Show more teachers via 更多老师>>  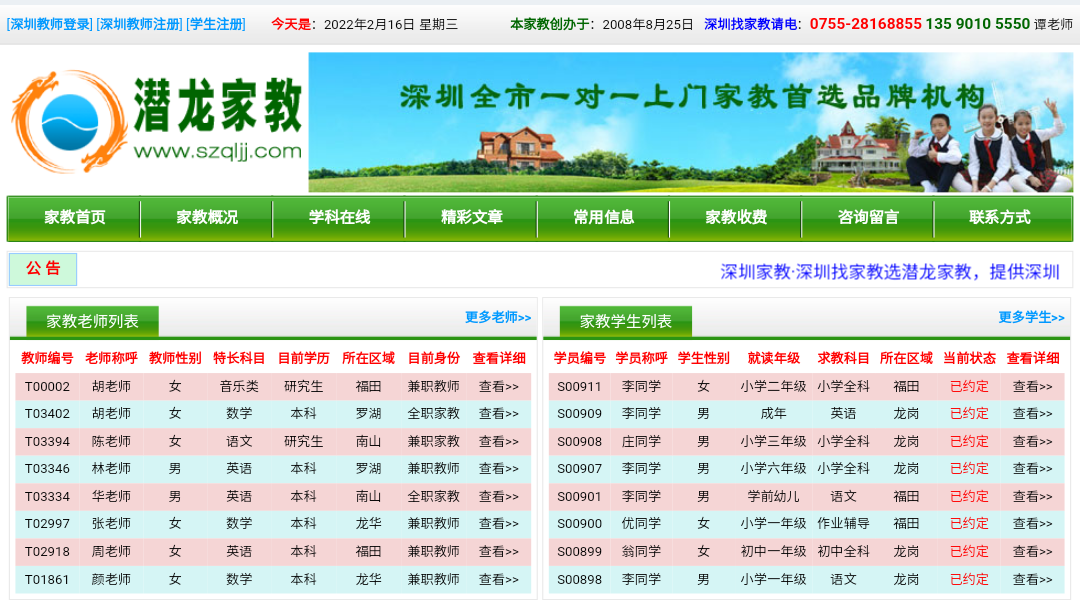498,317
